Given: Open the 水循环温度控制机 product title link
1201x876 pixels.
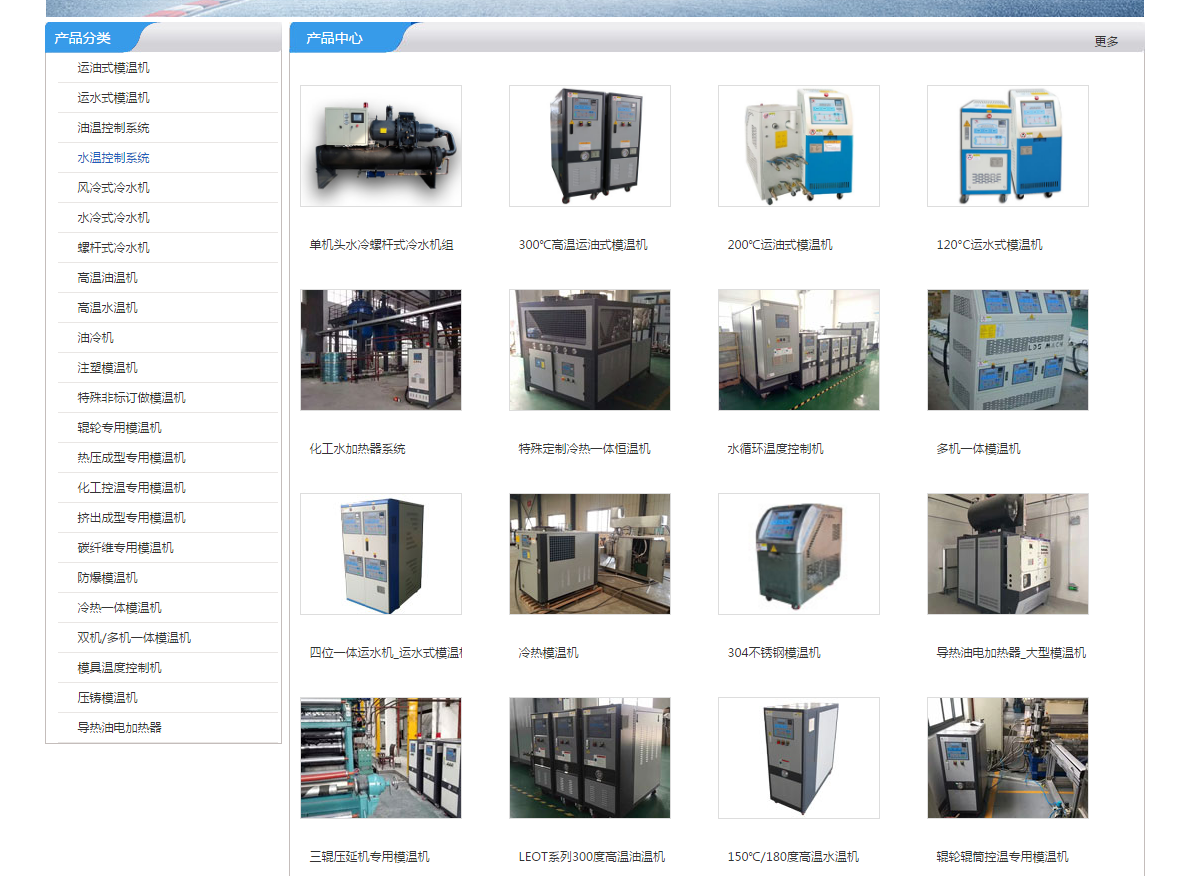Looking at the screenshot, I should (775, 449).
